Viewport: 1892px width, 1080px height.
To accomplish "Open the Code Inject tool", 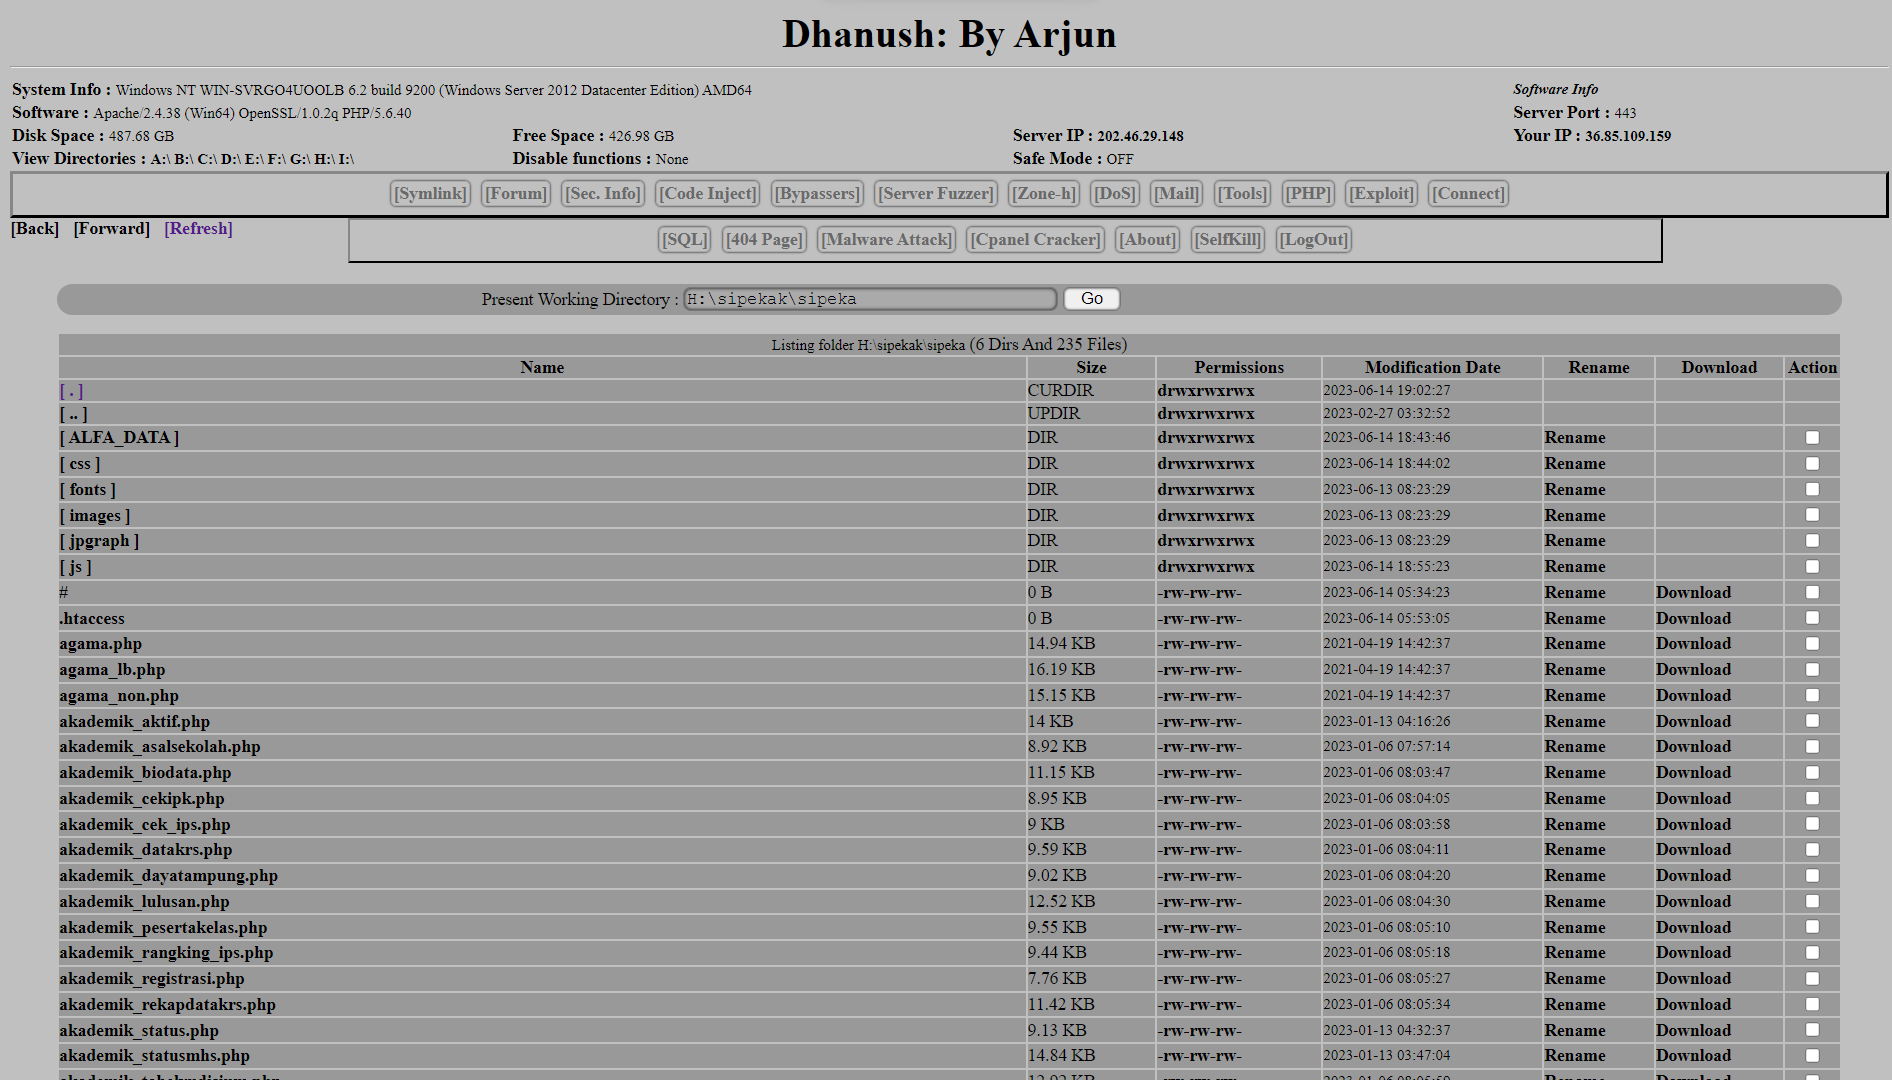I will click(x=708, y=194).
